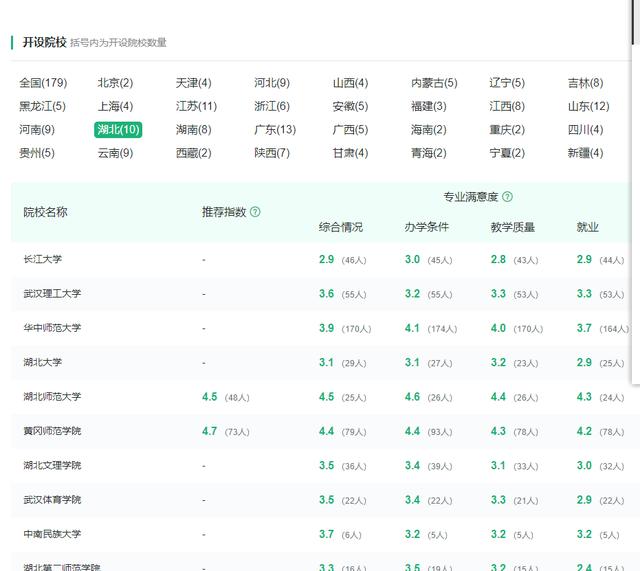640x571 pixels.
Task: Click 华中师范大学 overall score 3.9
Action: (x=327, y=328)
